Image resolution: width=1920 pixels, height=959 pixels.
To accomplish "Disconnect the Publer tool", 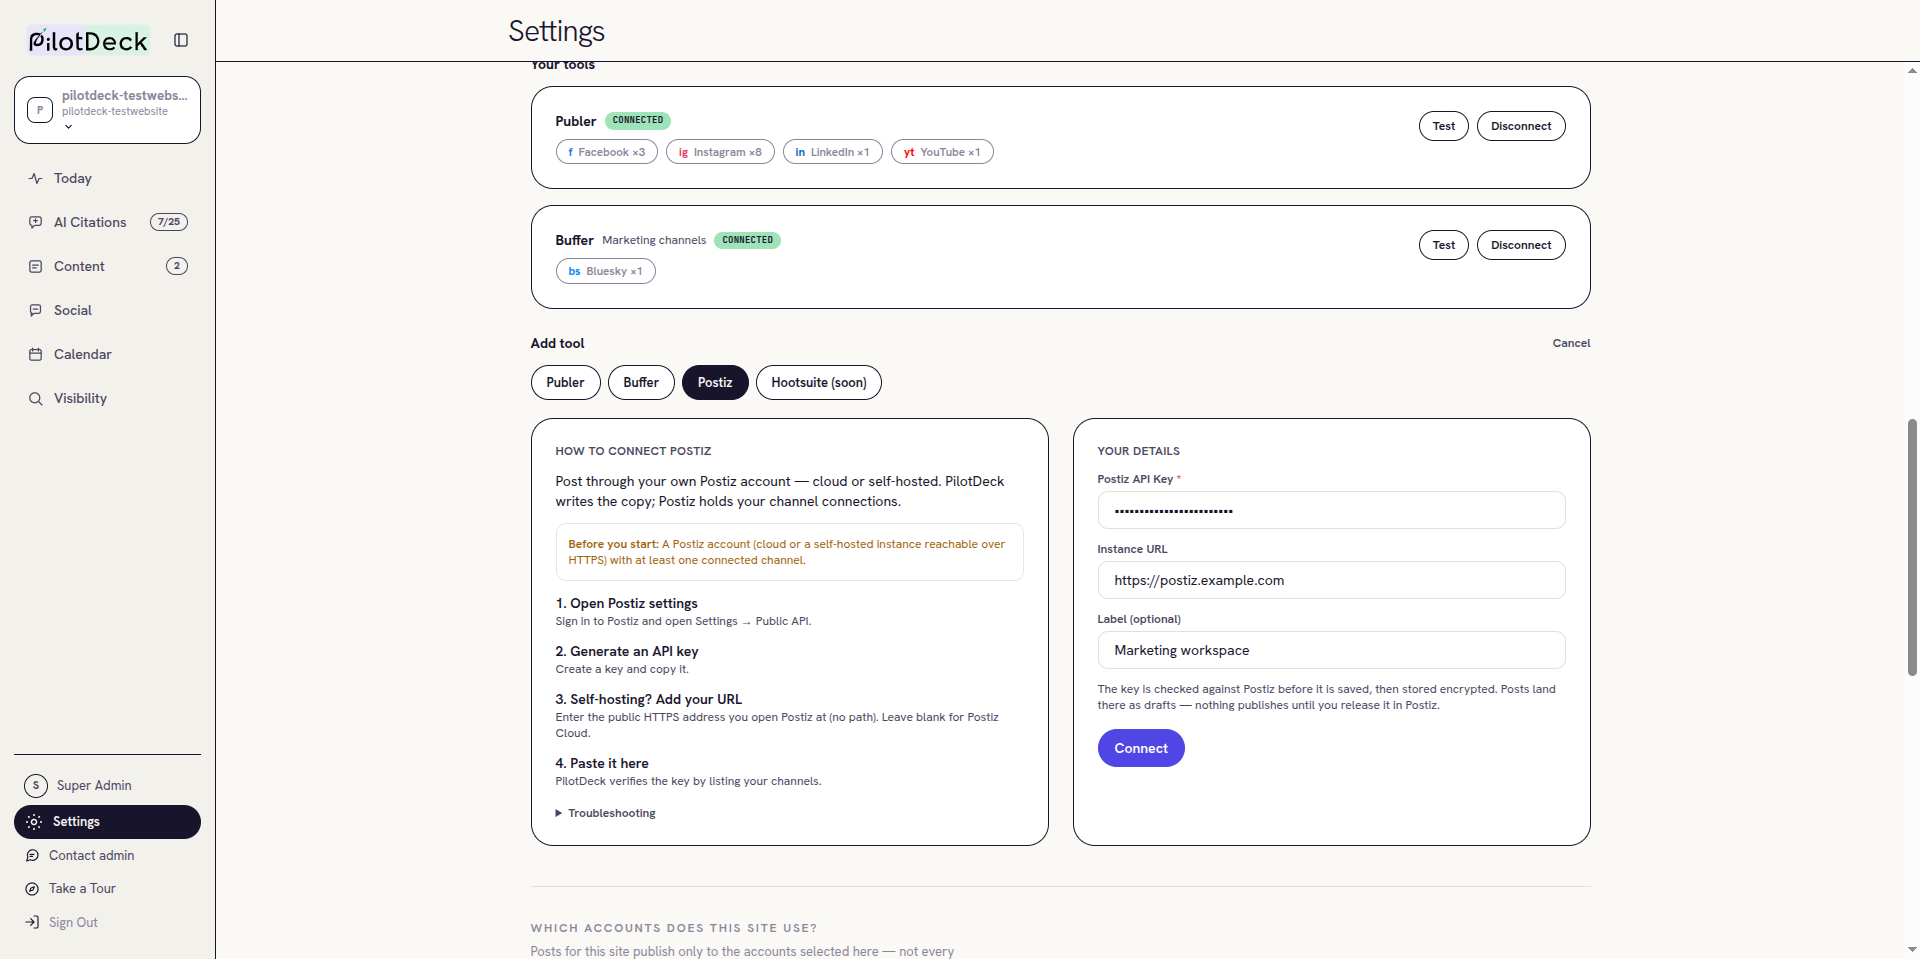I will 1521,126.
